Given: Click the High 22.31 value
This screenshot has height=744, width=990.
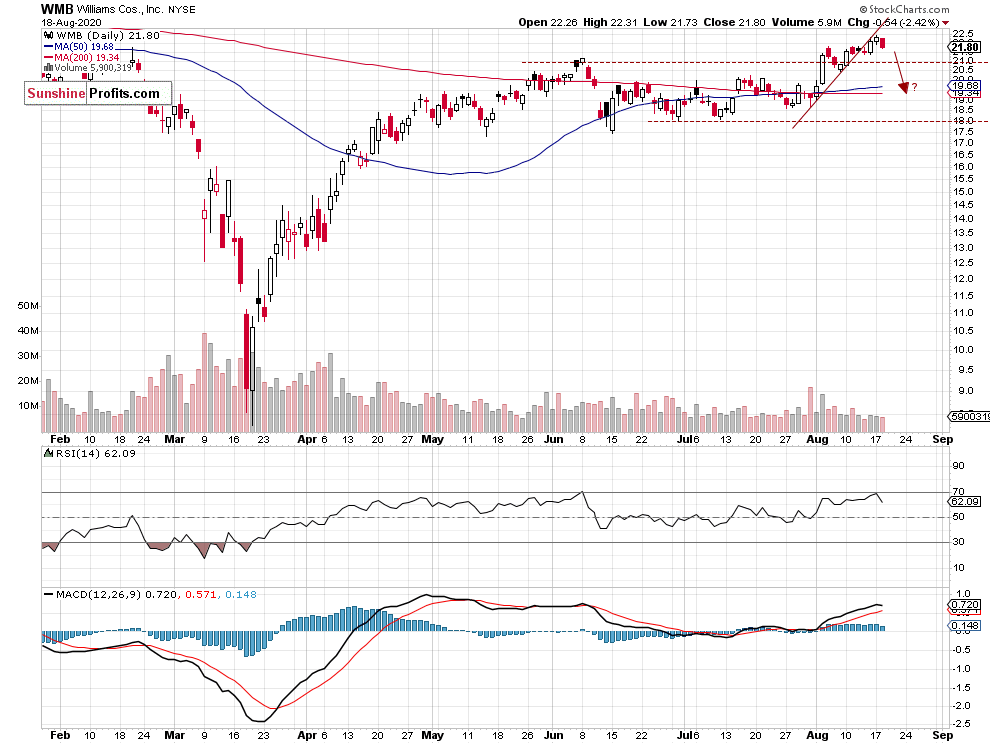Looking at the screenshot, I should [610, 22].
